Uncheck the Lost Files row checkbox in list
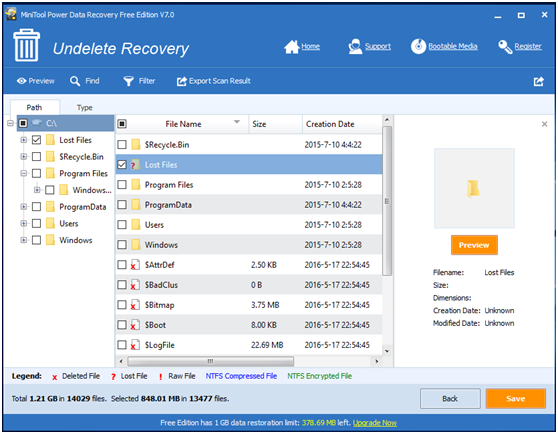This screenshot has height=434, width=558. coord(122,165)
